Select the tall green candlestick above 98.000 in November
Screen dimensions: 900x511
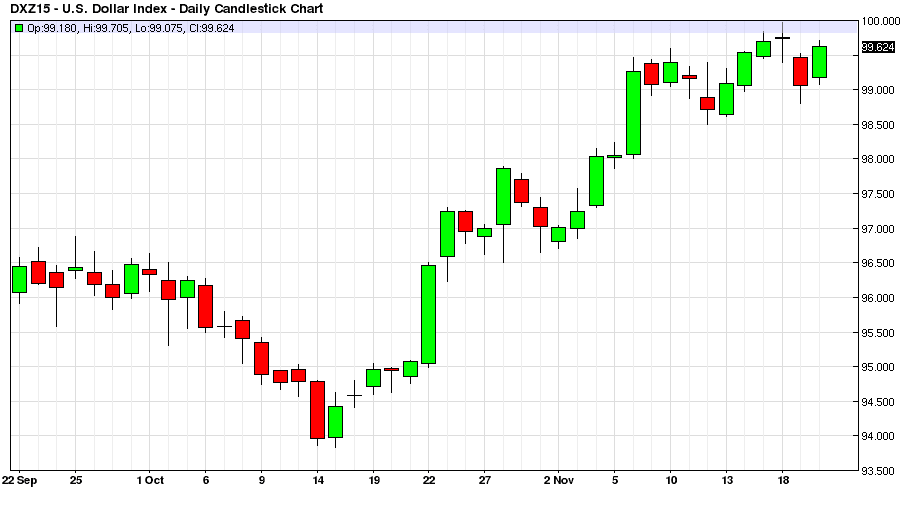[x=633, y=113]
